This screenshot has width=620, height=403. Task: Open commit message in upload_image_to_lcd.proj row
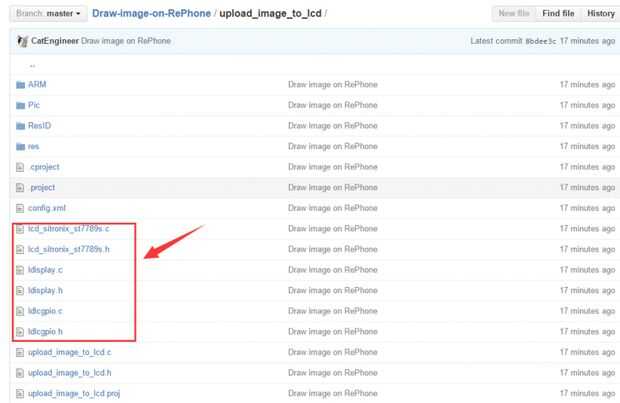pyautogui.click(x=333, y=393)
